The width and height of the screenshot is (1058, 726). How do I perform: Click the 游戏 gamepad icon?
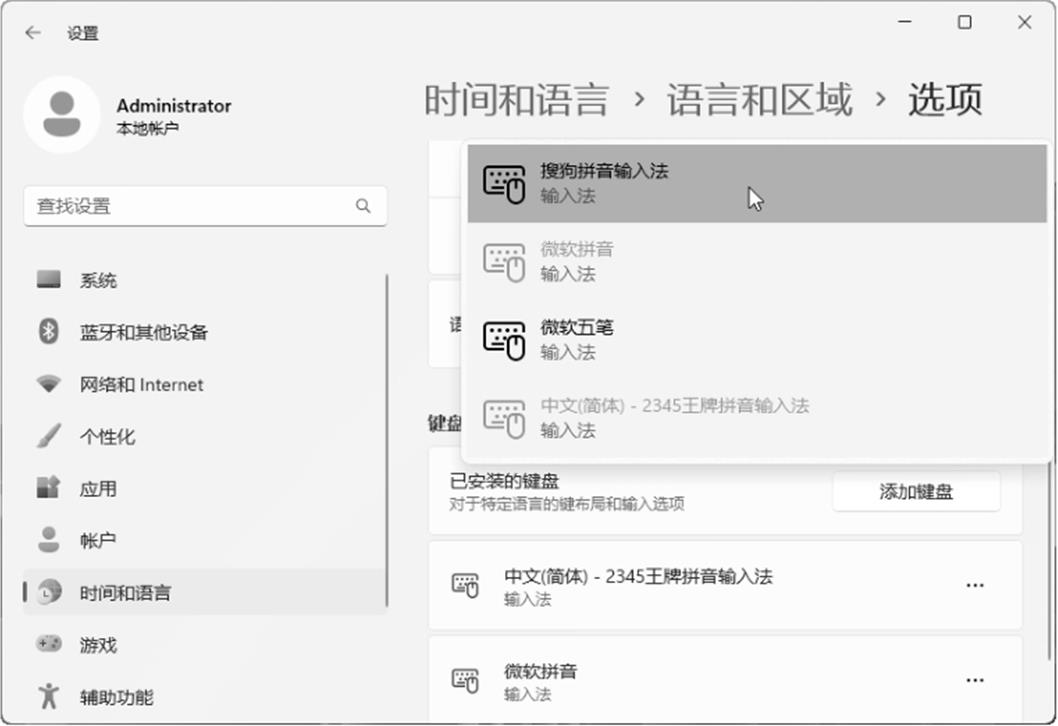tap(49, 645)
